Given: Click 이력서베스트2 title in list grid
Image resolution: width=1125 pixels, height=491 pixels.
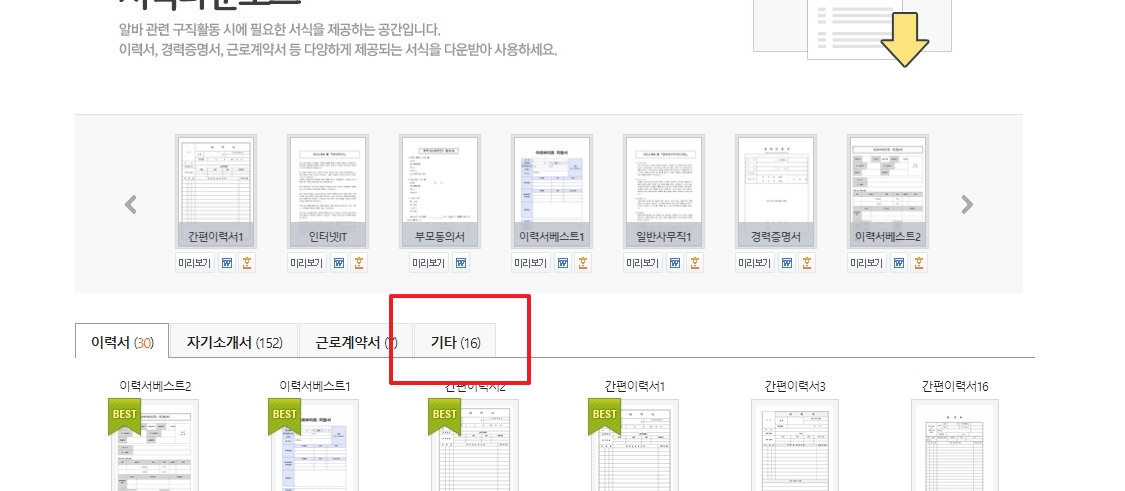Looking at the screenshot, I should pos(155,386).
